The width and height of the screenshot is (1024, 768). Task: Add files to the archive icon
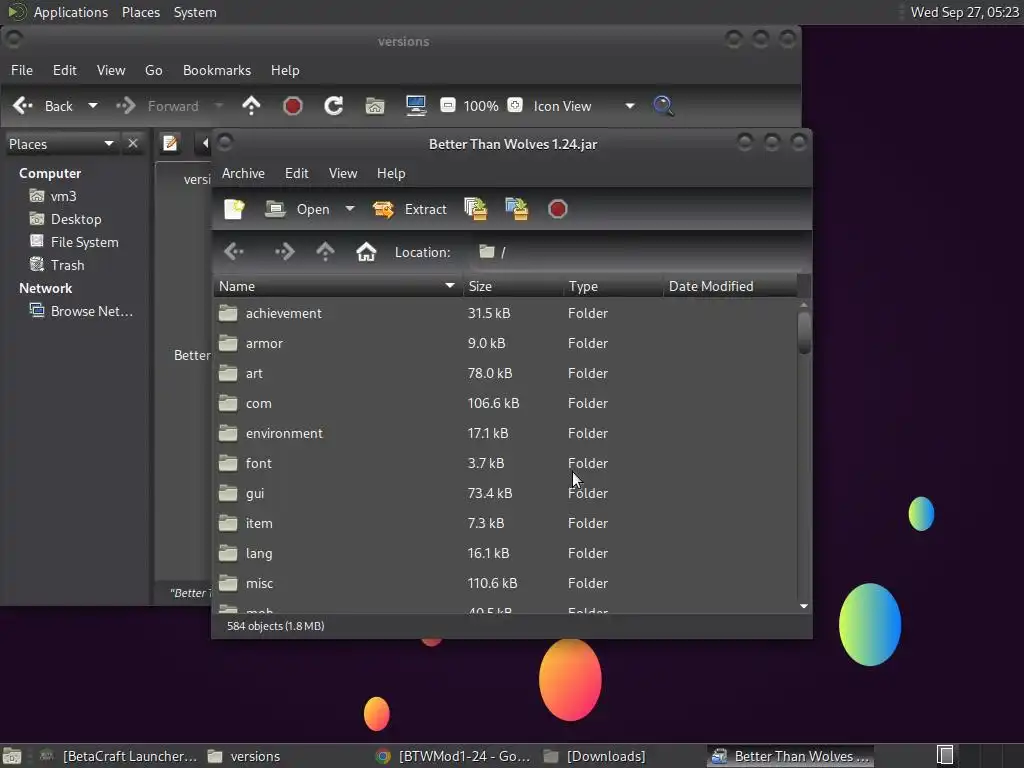(475, 209)
